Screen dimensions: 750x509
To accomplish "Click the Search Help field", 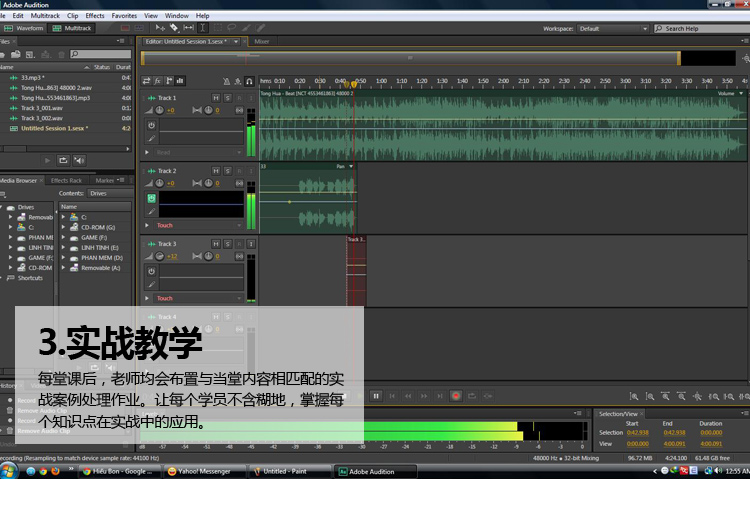I will coord(703,29).
